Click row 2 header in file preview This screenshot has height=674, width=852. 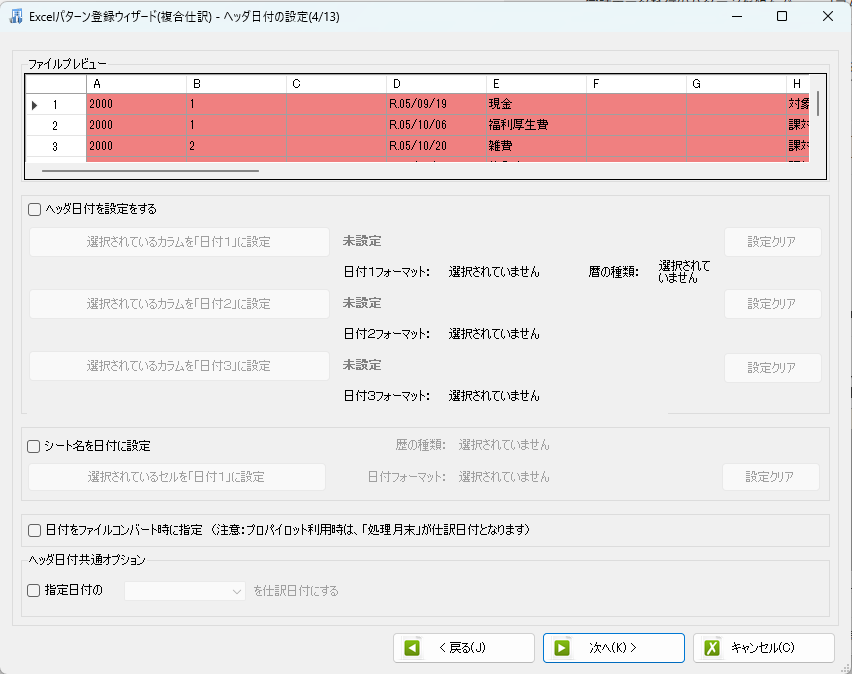pyautogui.click(x=55, y=125)
